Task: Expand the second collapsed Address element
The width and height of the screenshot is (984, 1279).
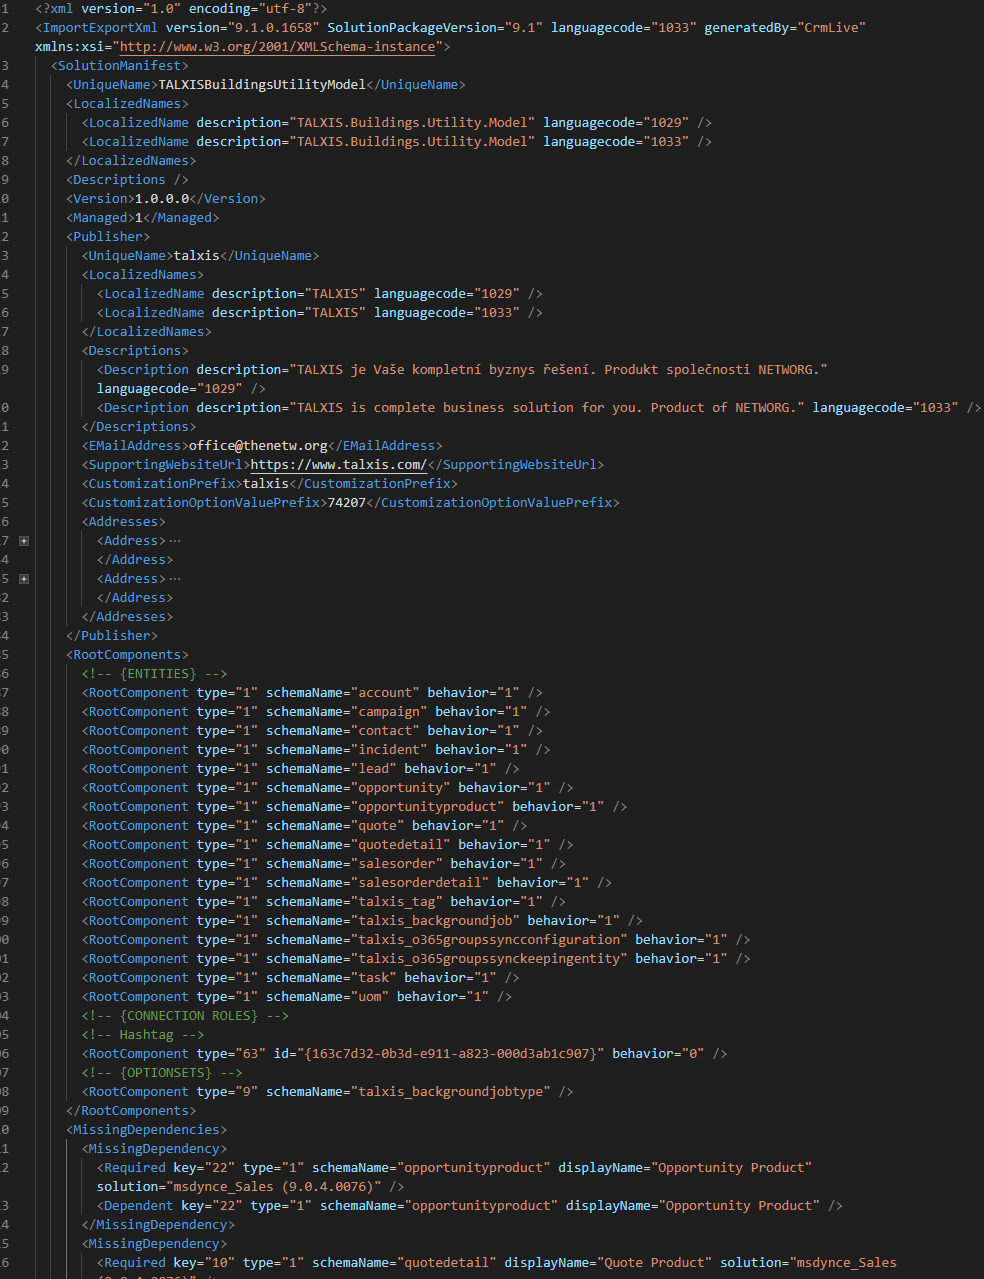Action: point(24,579)
